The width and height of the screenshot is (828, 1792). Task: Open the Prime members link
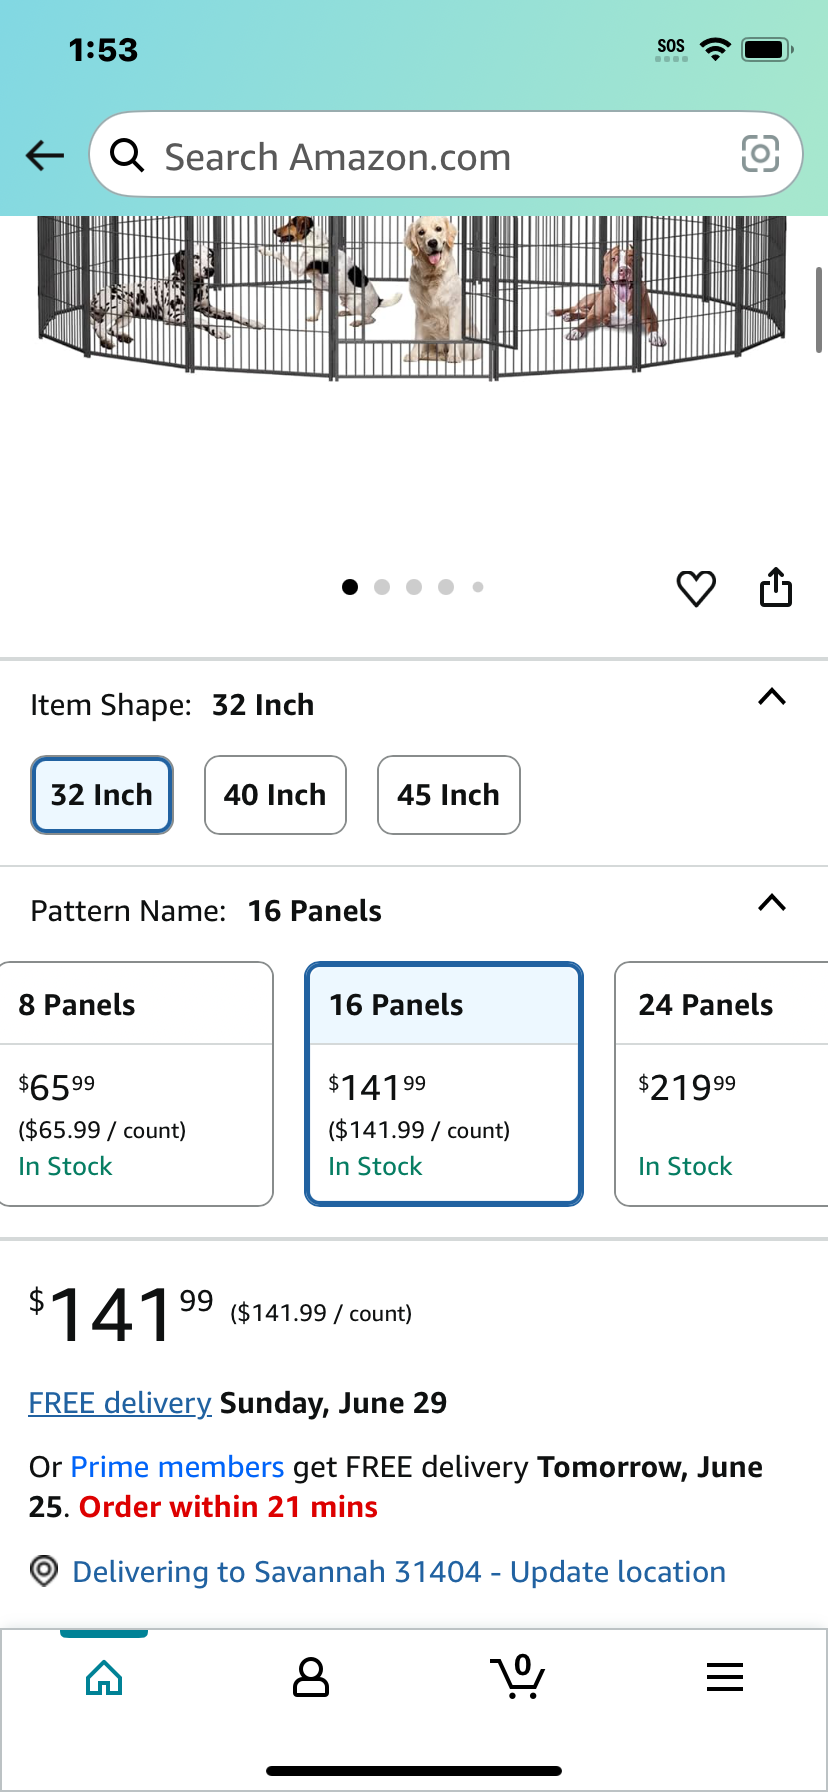pos(178,1467)
